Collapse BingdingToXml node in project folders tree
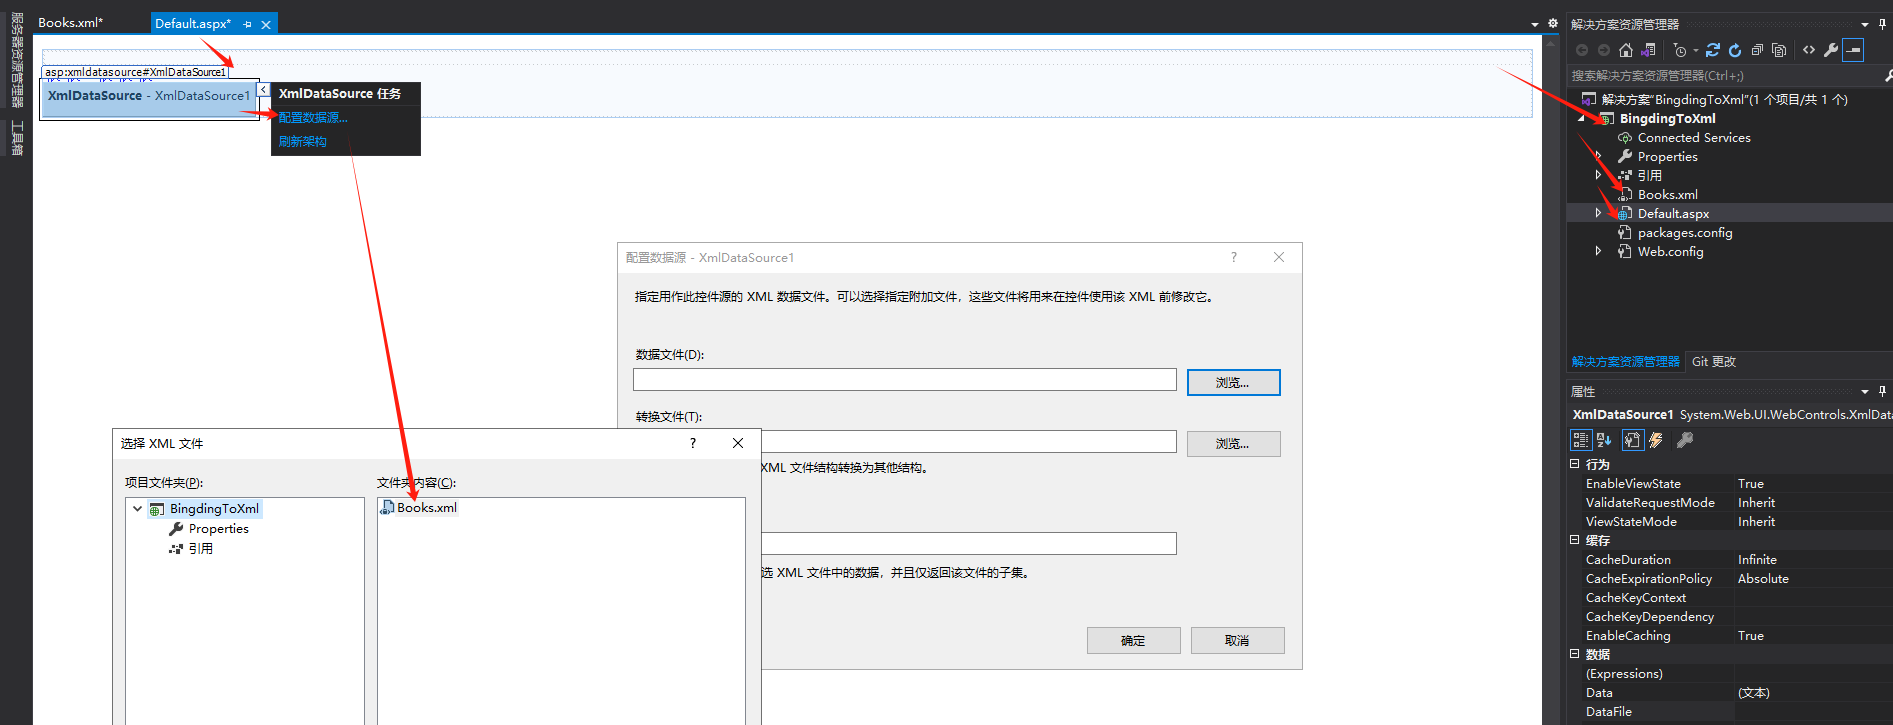The width and height of the screenshot is (1893, 725). (138, 509)
